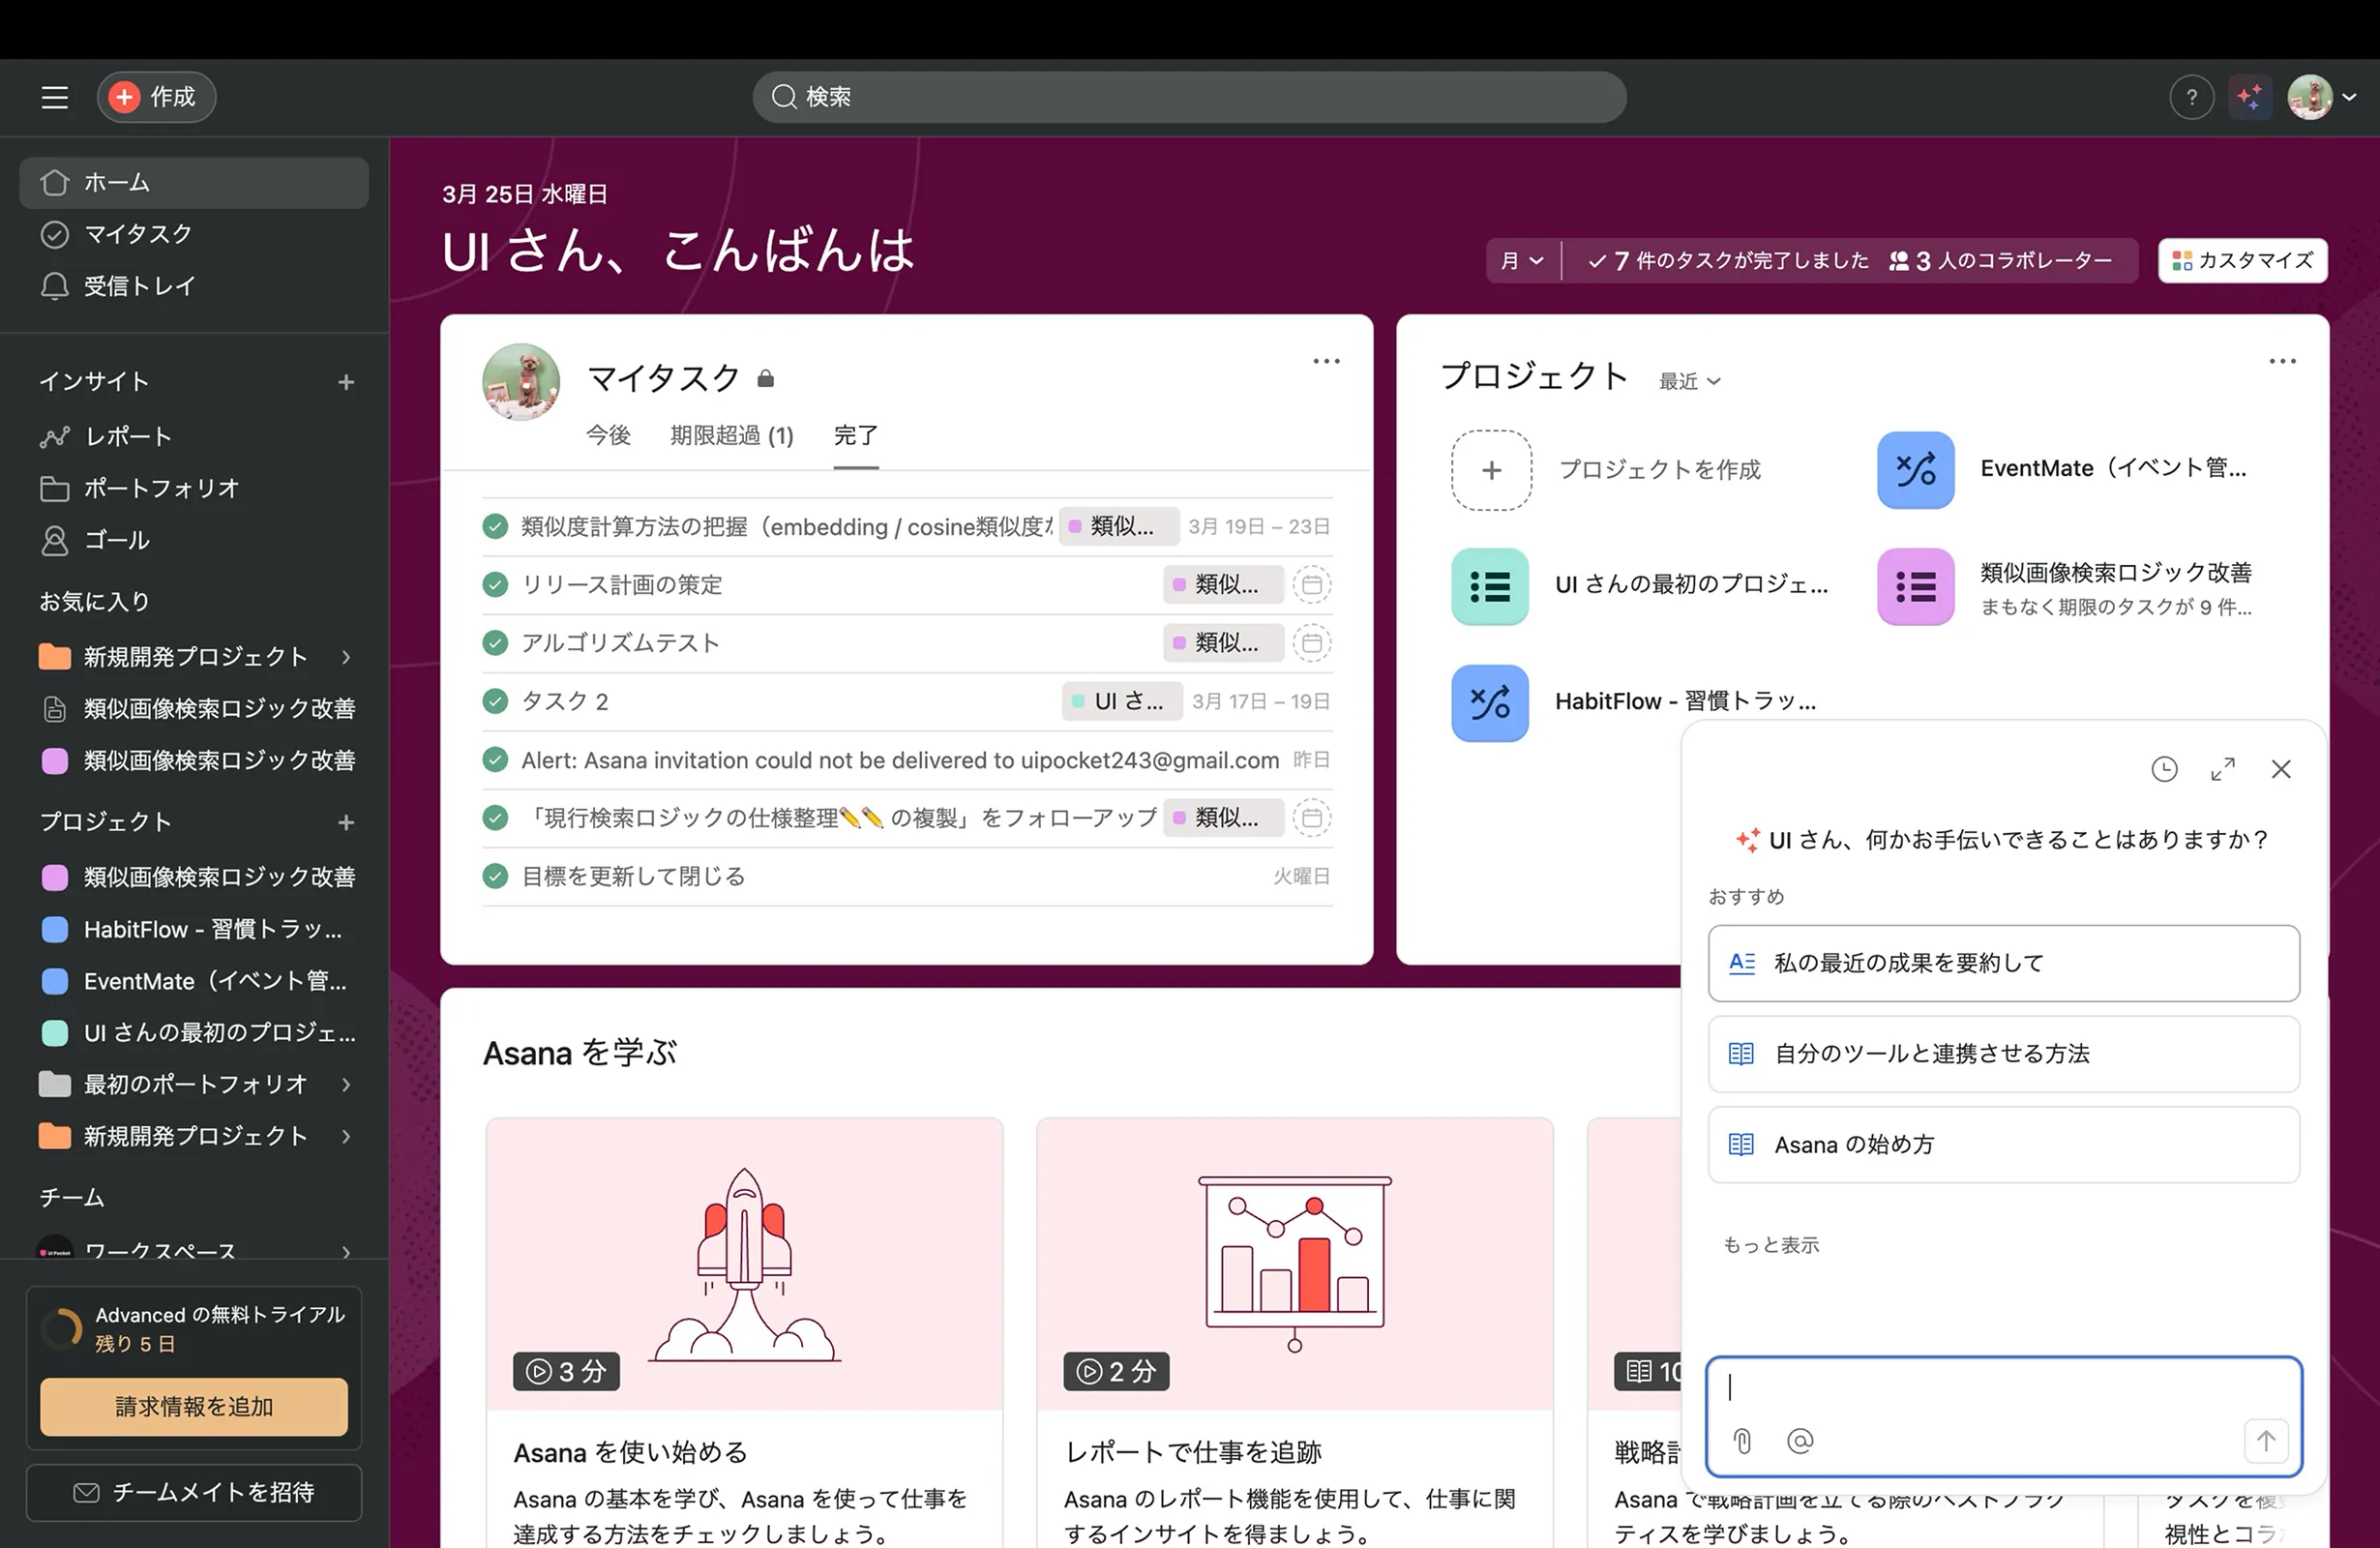
Task: Open マイタスク widget three-dot menu
Action: [x=1326, y=361]
